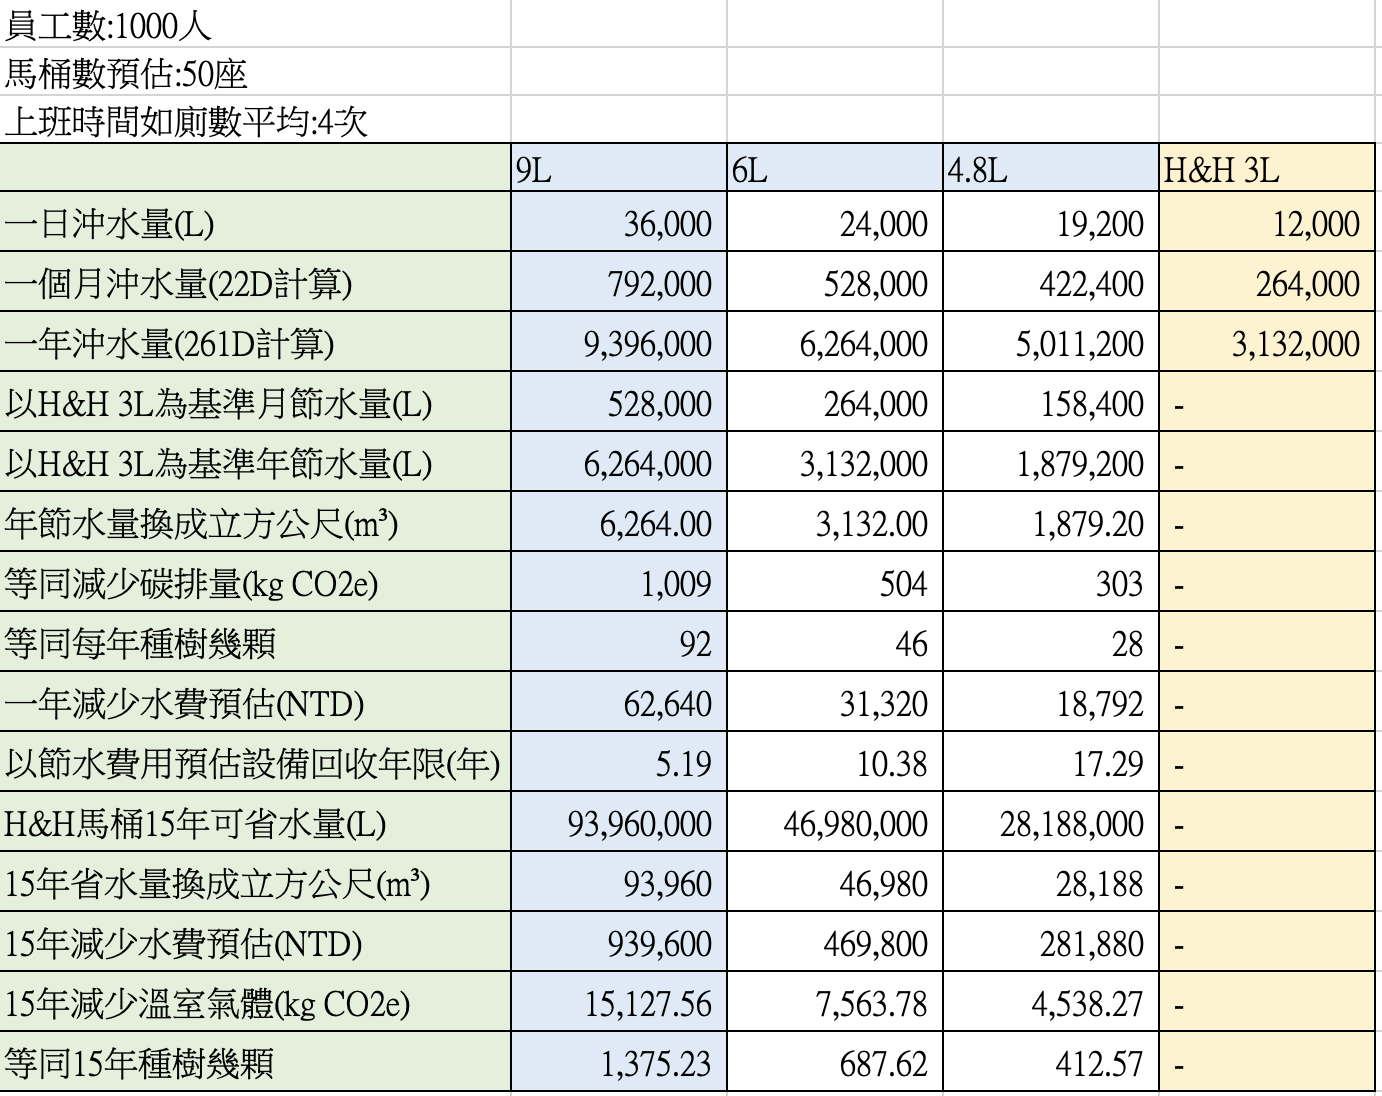Image resolution: width=1382 pixels, height=1096 pixels.
Task: Select the cell with value 1,879.20
Action: pos(1051,522)
